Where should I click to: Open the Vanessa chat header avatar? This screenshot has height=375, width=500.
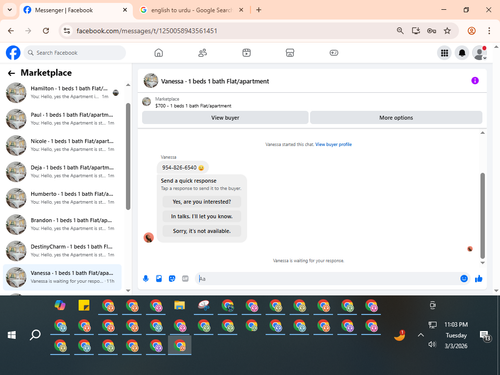(151, 81)
